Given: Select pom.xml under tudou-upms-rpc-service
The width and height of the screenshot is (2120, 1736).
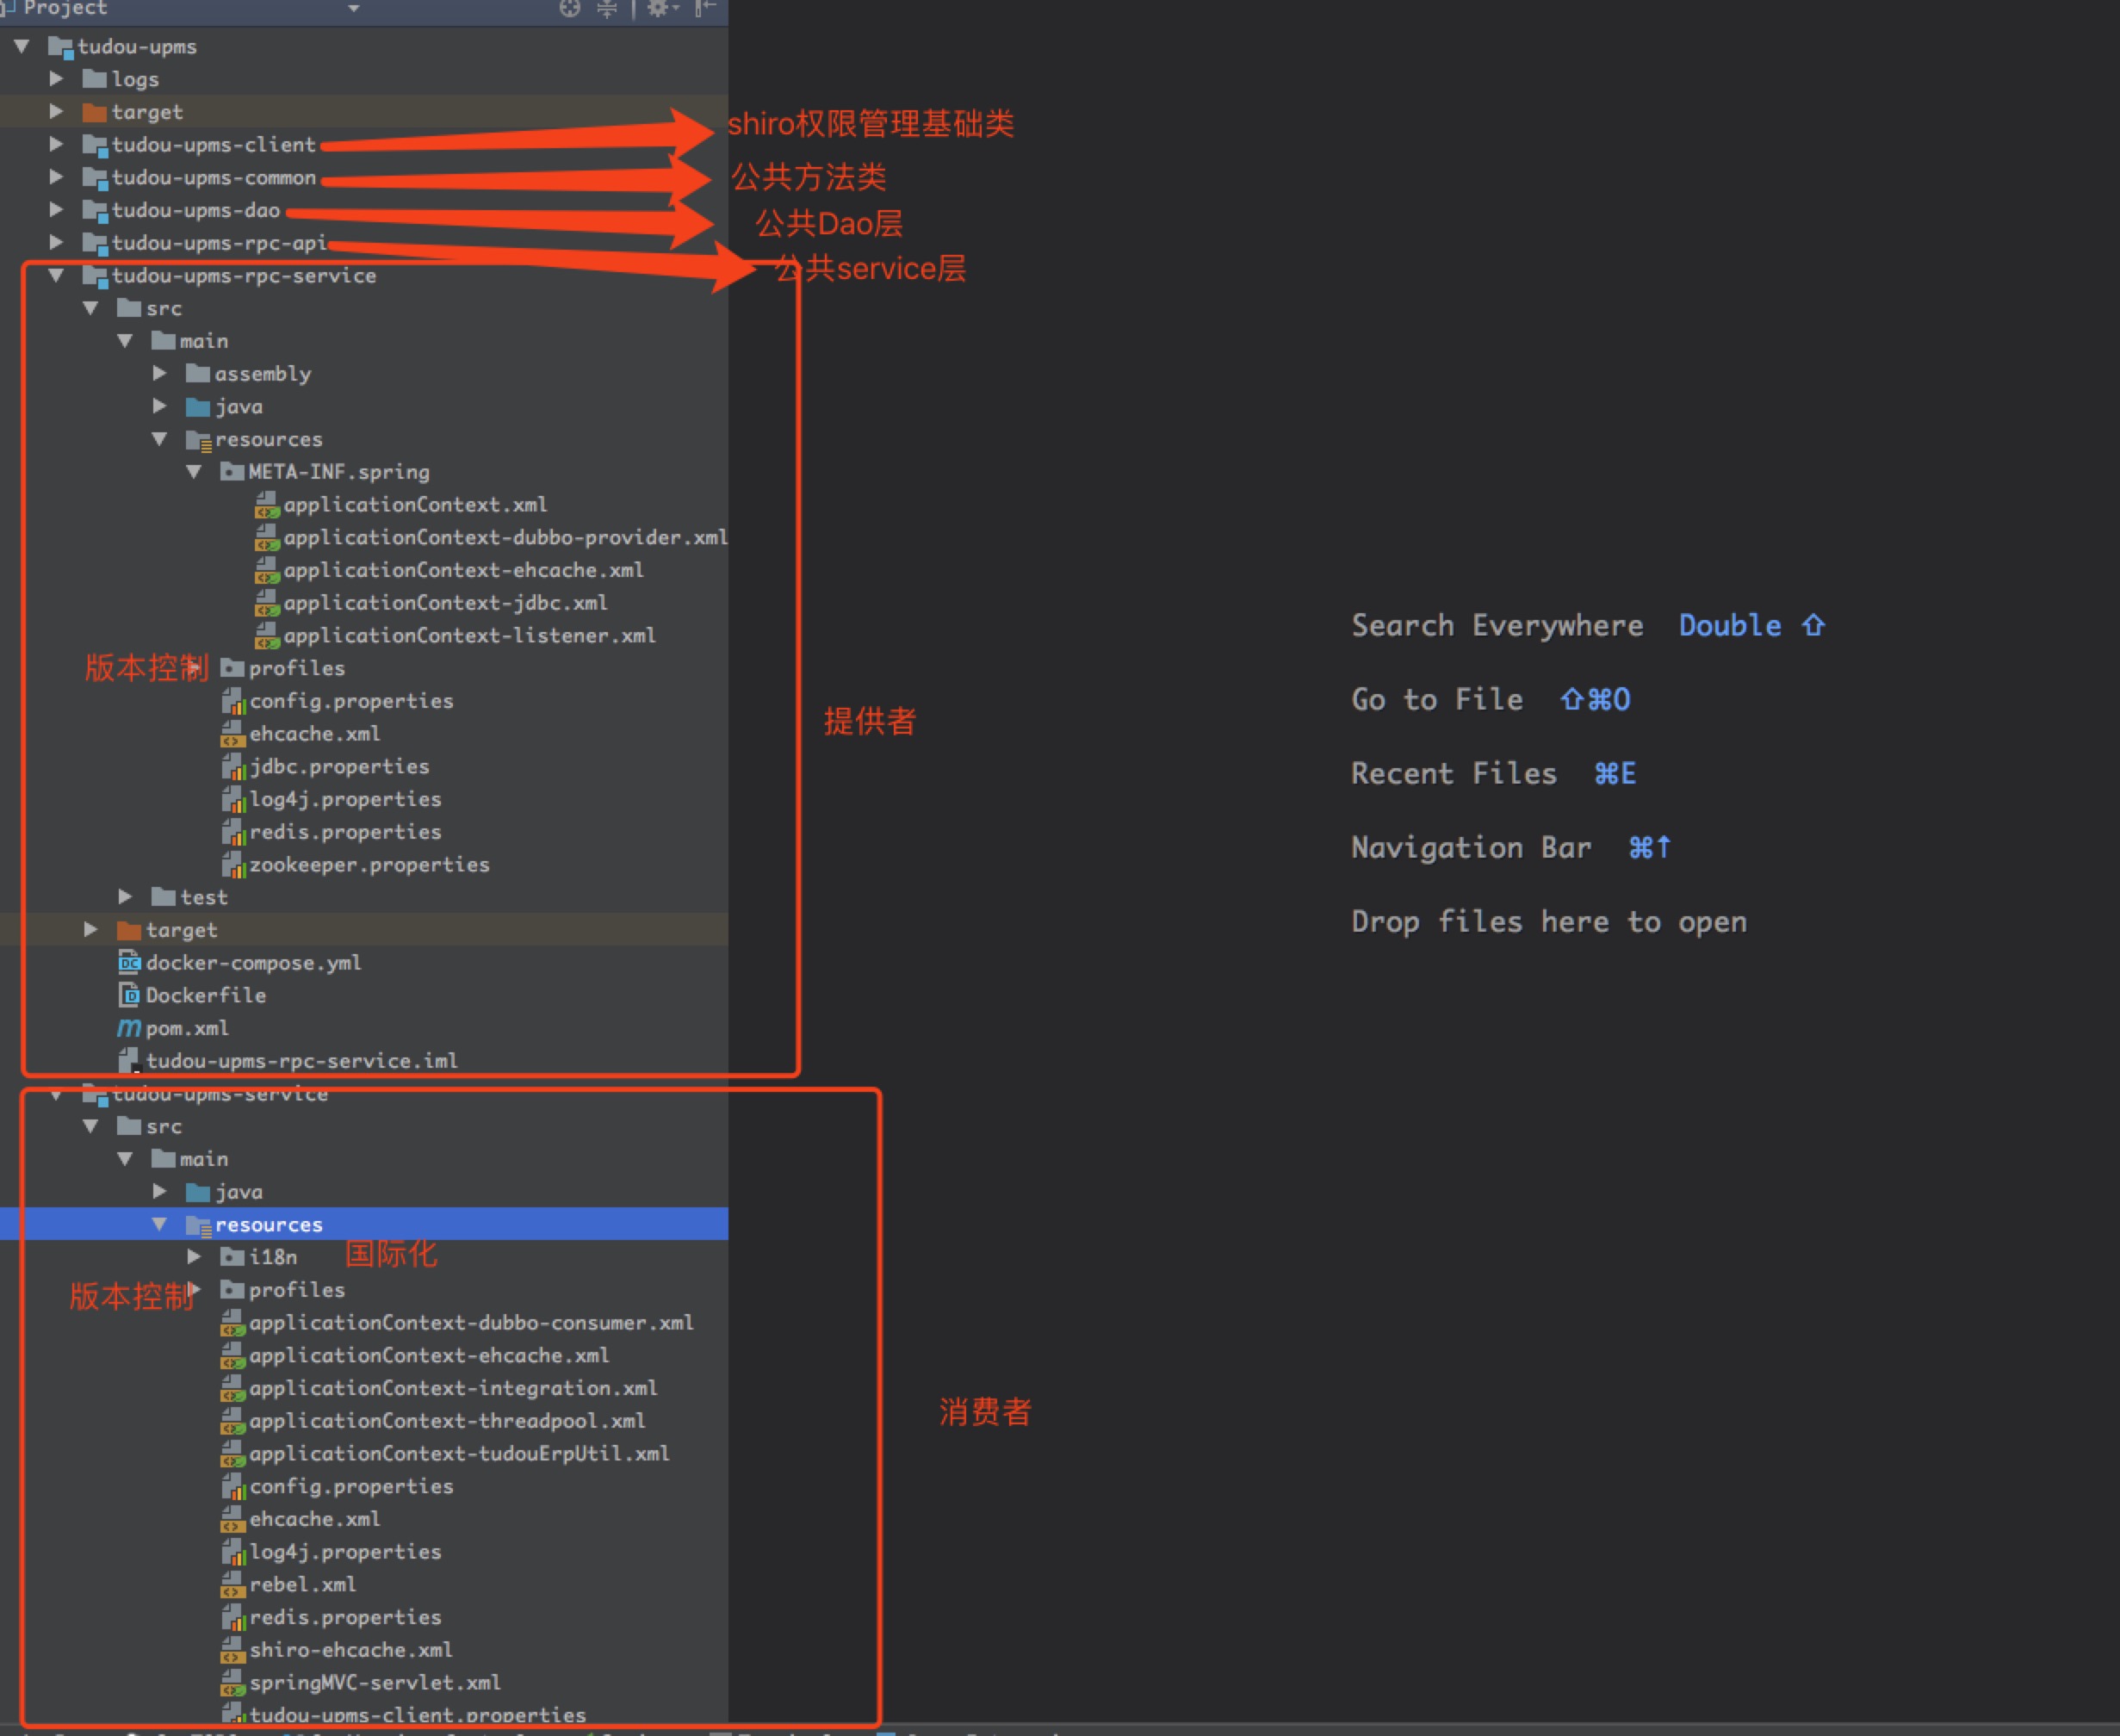Looking at the screenshot, I should pos(187,1028).
